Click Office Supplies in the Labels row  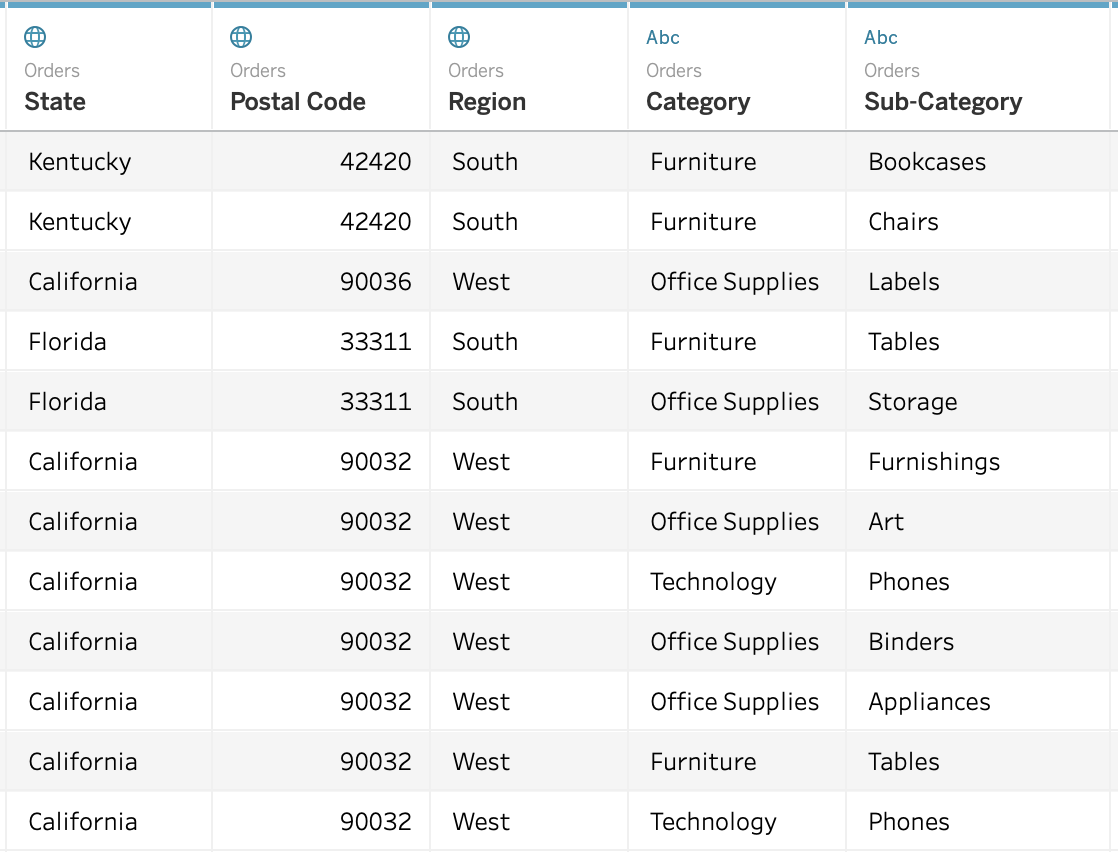pyautogui.click(x=734, y=282)
